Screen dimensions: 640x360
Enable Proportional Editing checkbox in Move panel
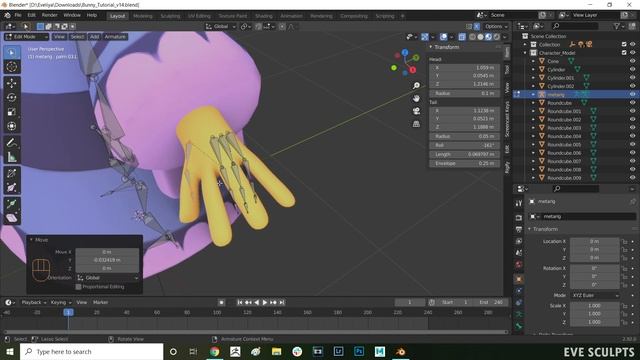pyautogui.click(x=78, y=287)
